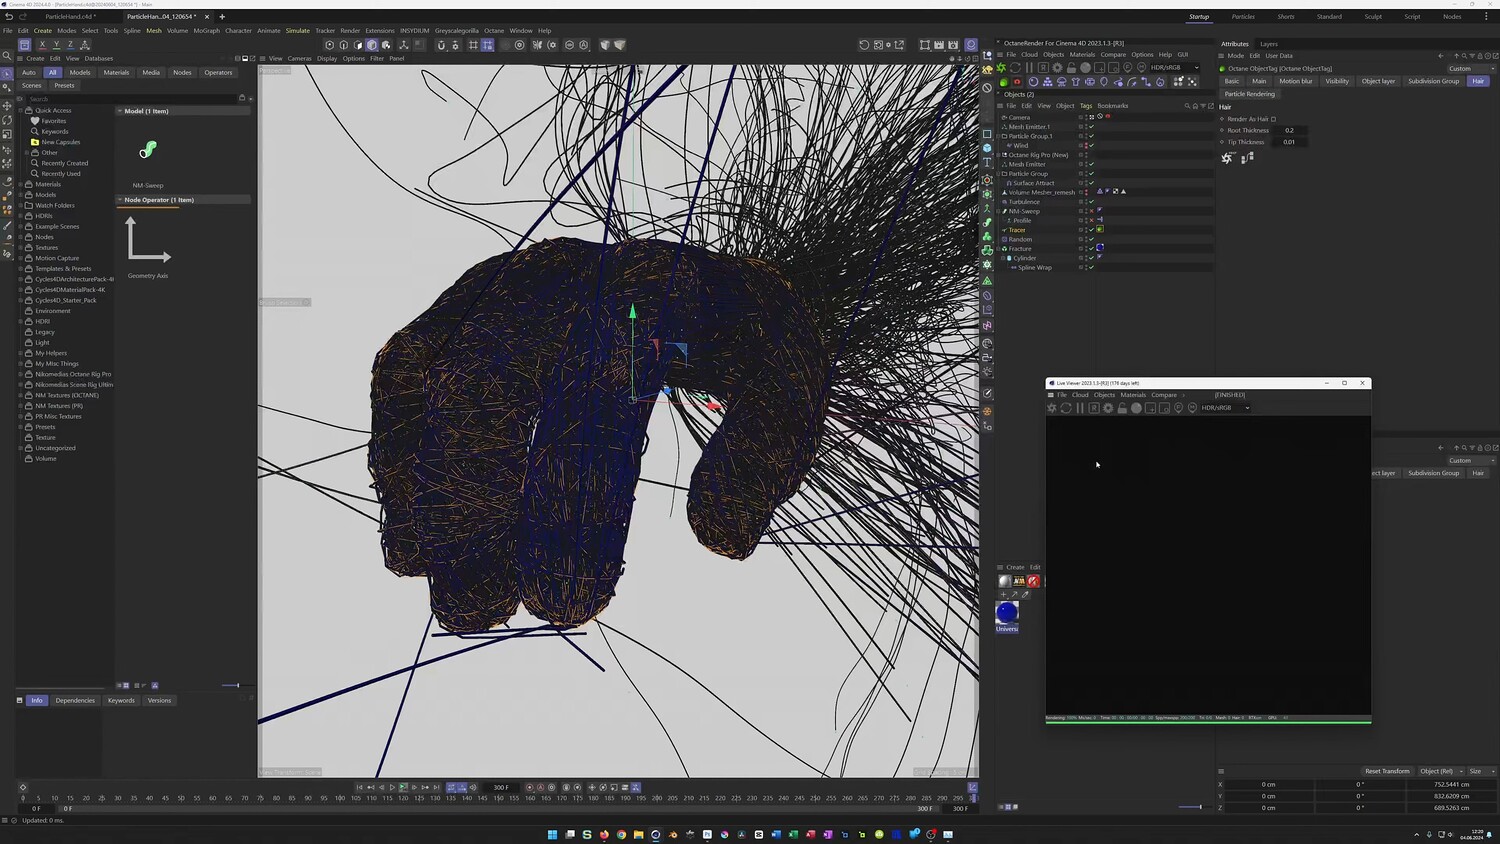Open the Simulate menu

pyautogui.click(x=298, y=31)
